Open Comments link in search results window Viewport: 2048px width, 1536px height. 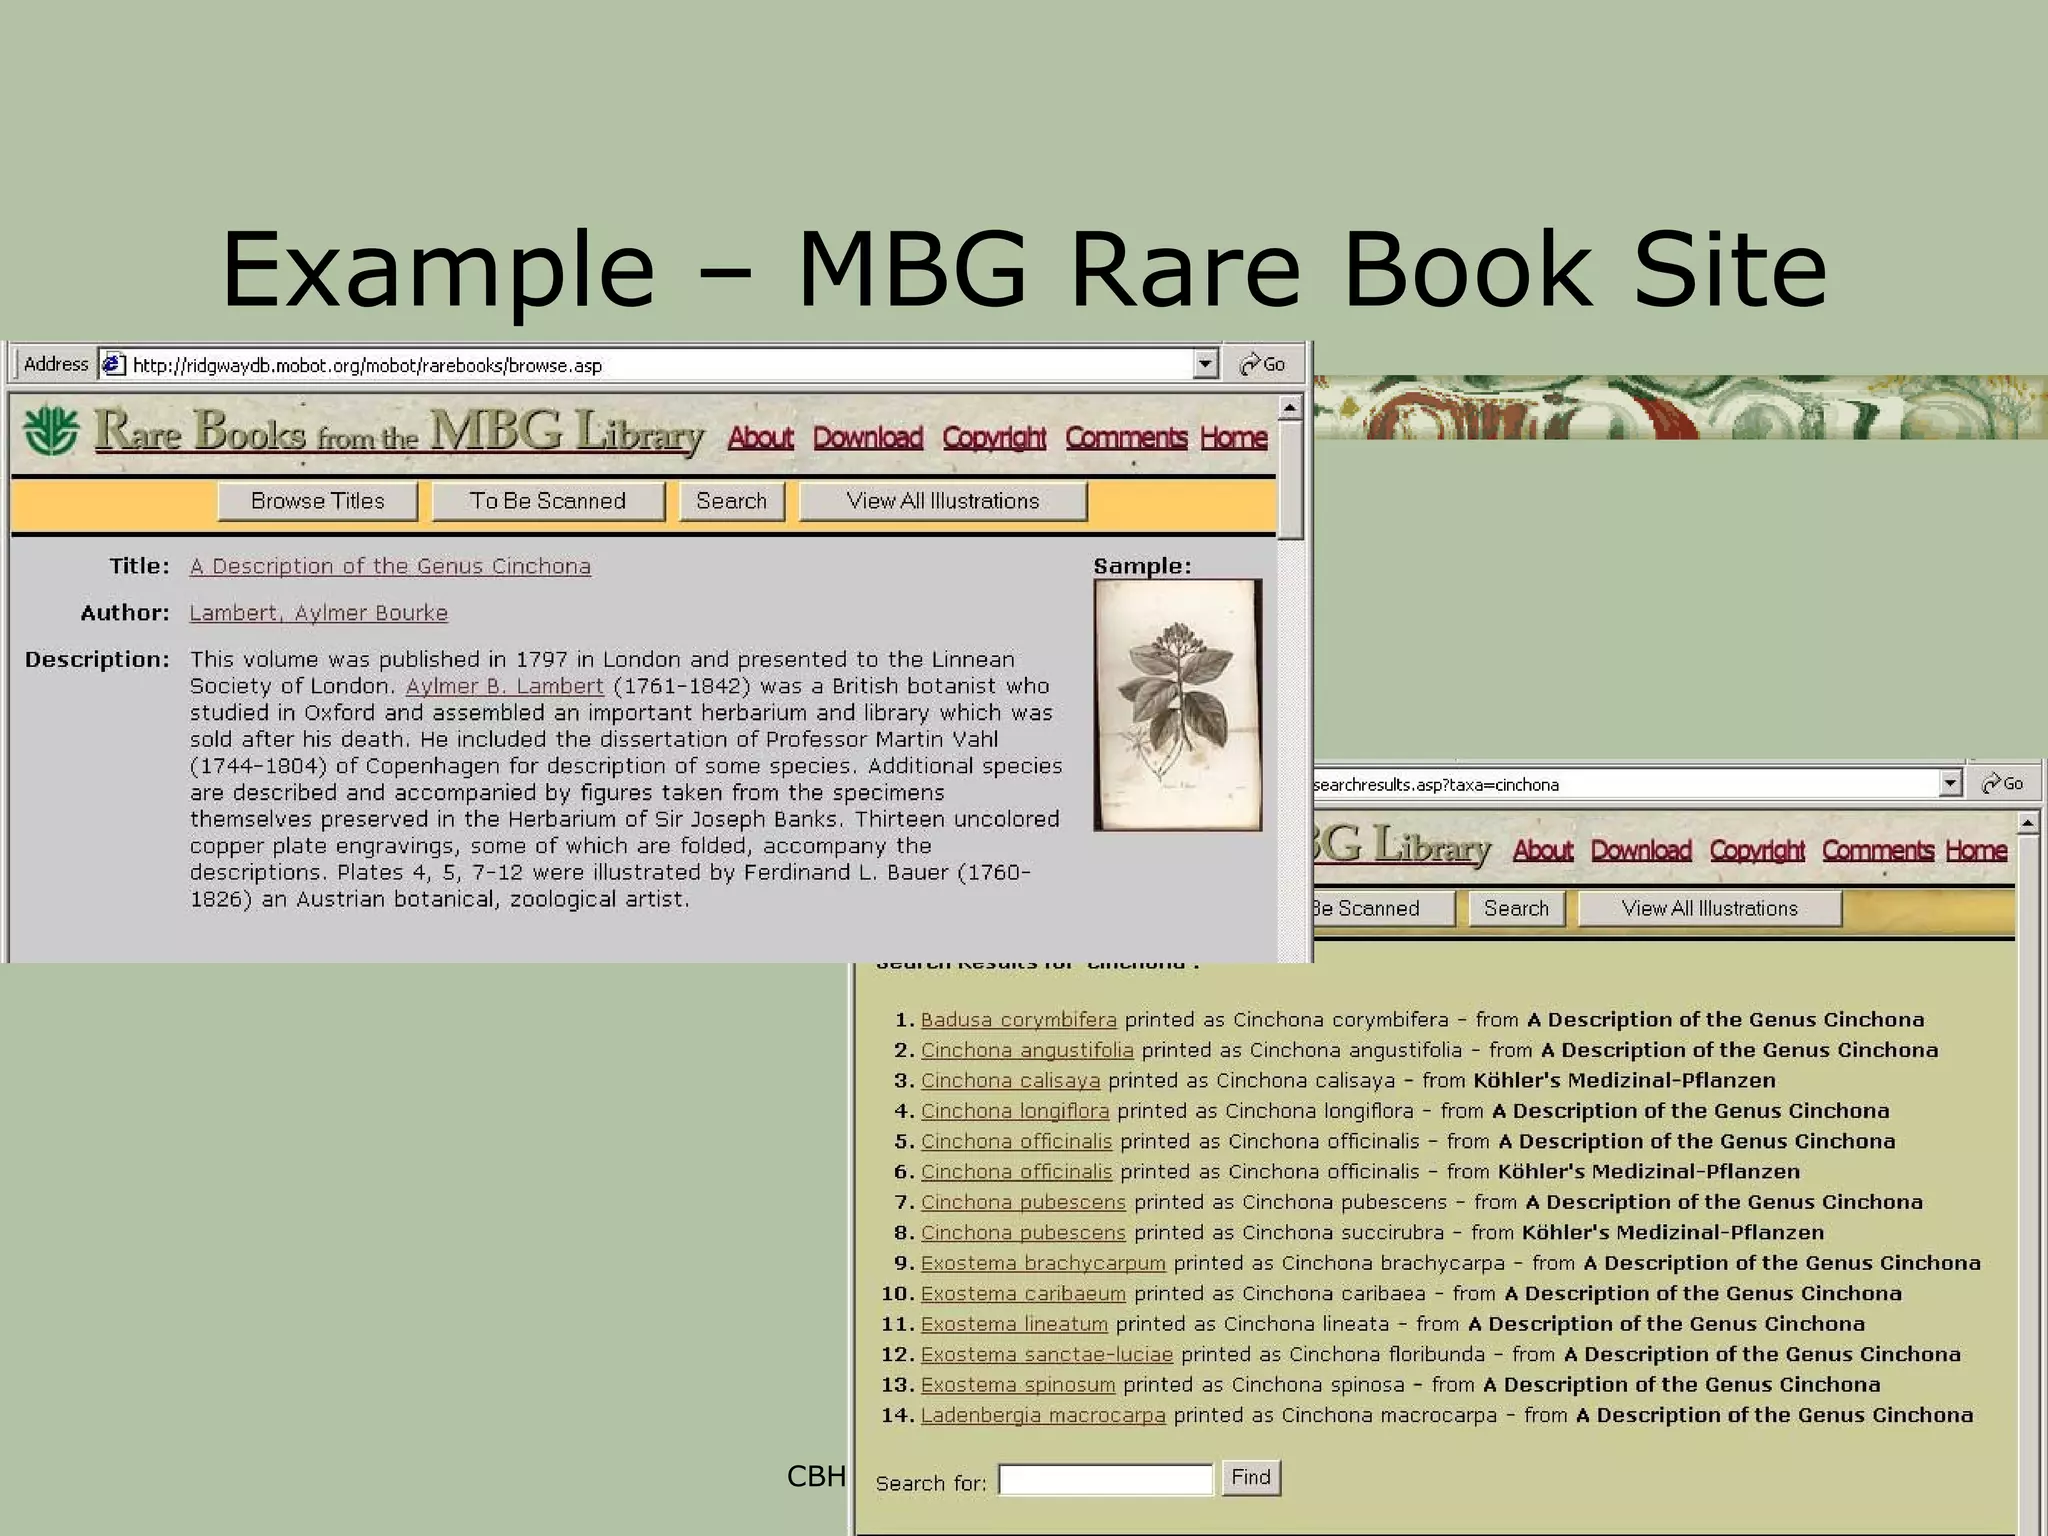[1878, 851]
